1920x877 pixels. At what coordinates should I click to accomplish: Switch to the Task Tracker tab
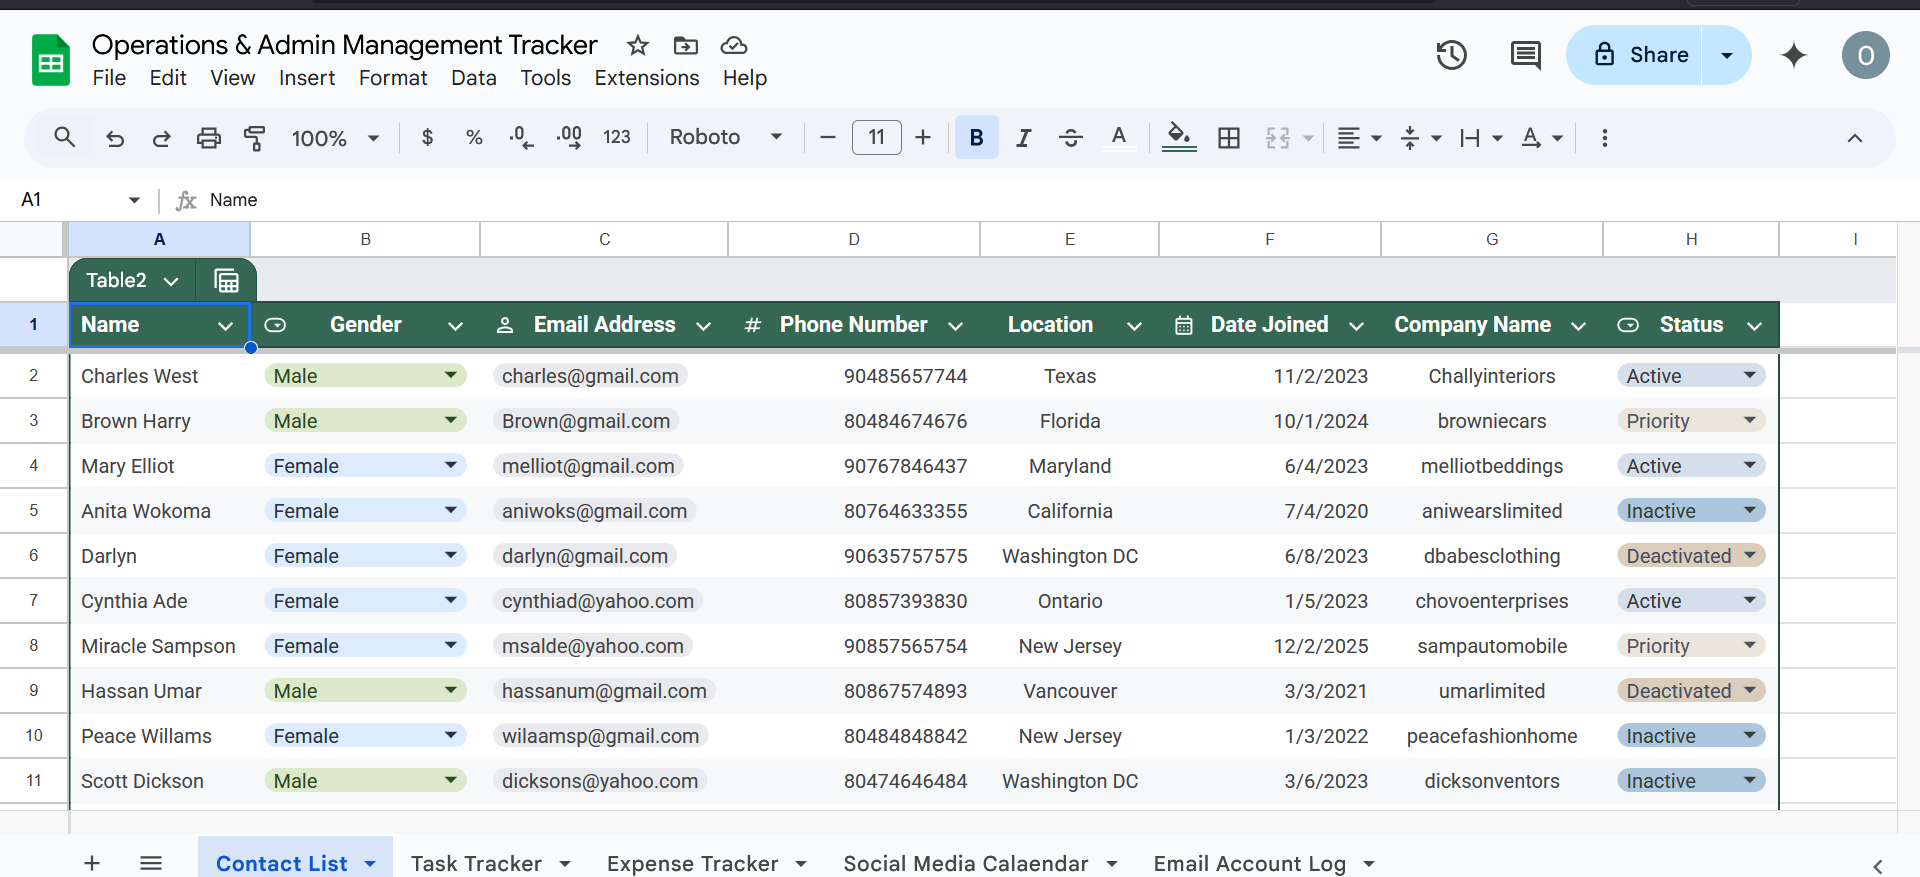coord(476,863)
